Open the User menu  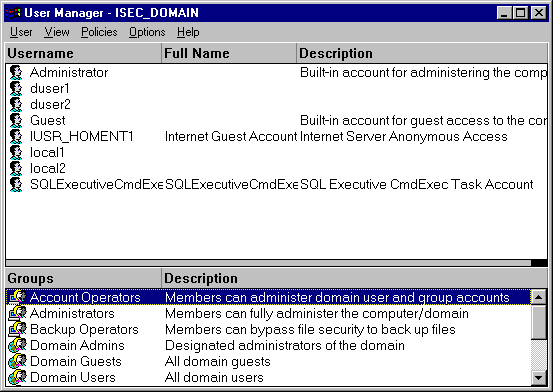tap(21, 32)
